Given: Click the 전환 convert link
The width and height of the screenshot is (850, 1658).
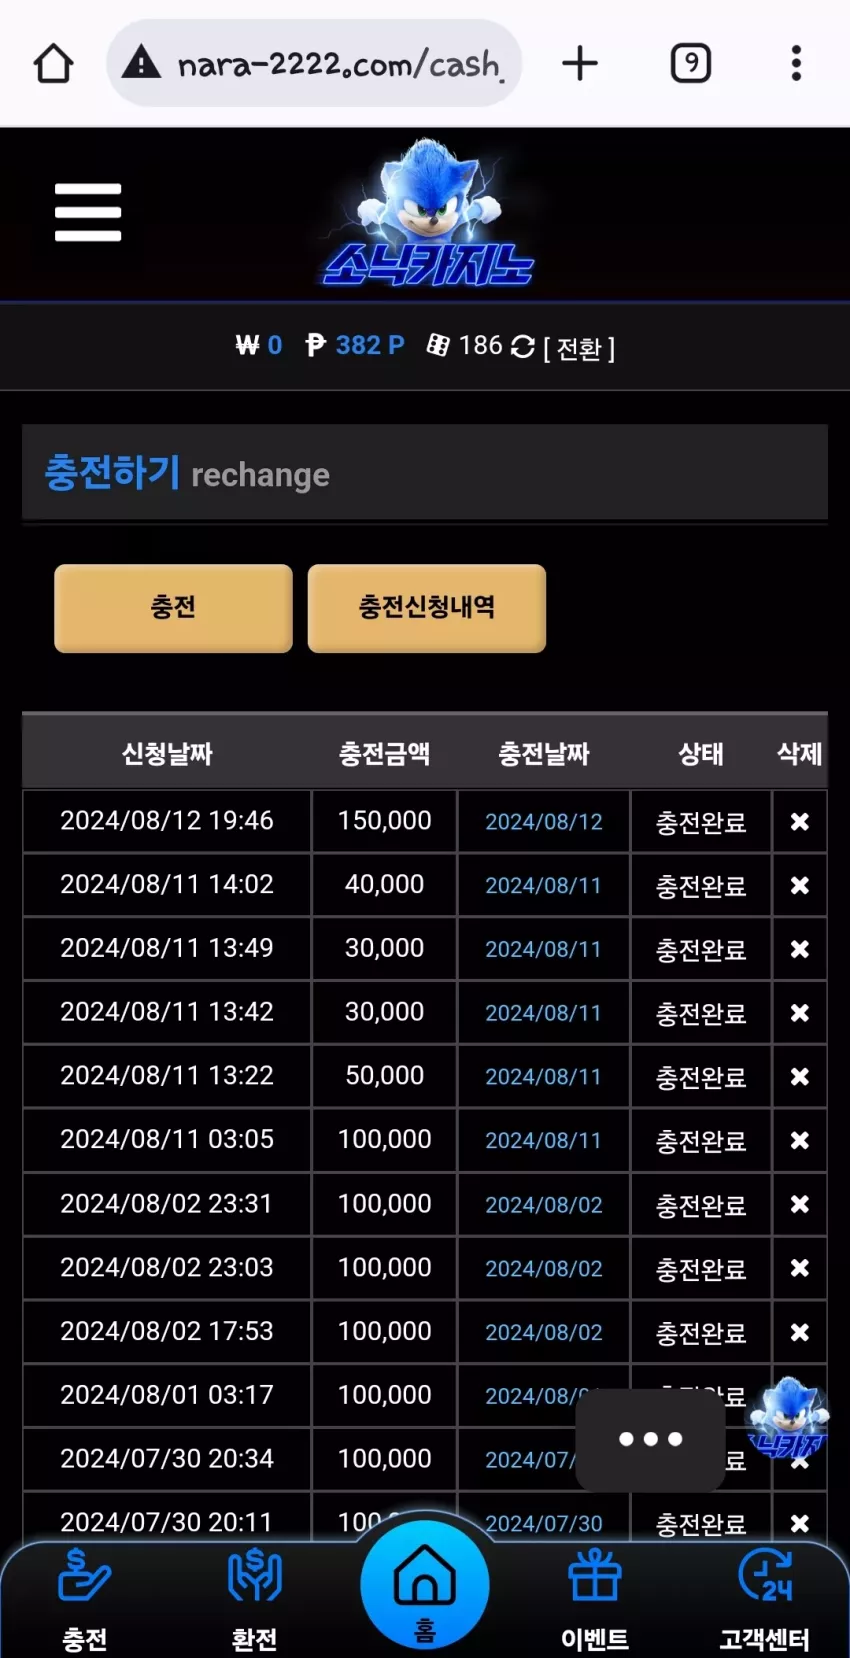Looking at the screenshot, I should [x=579, y=348].
